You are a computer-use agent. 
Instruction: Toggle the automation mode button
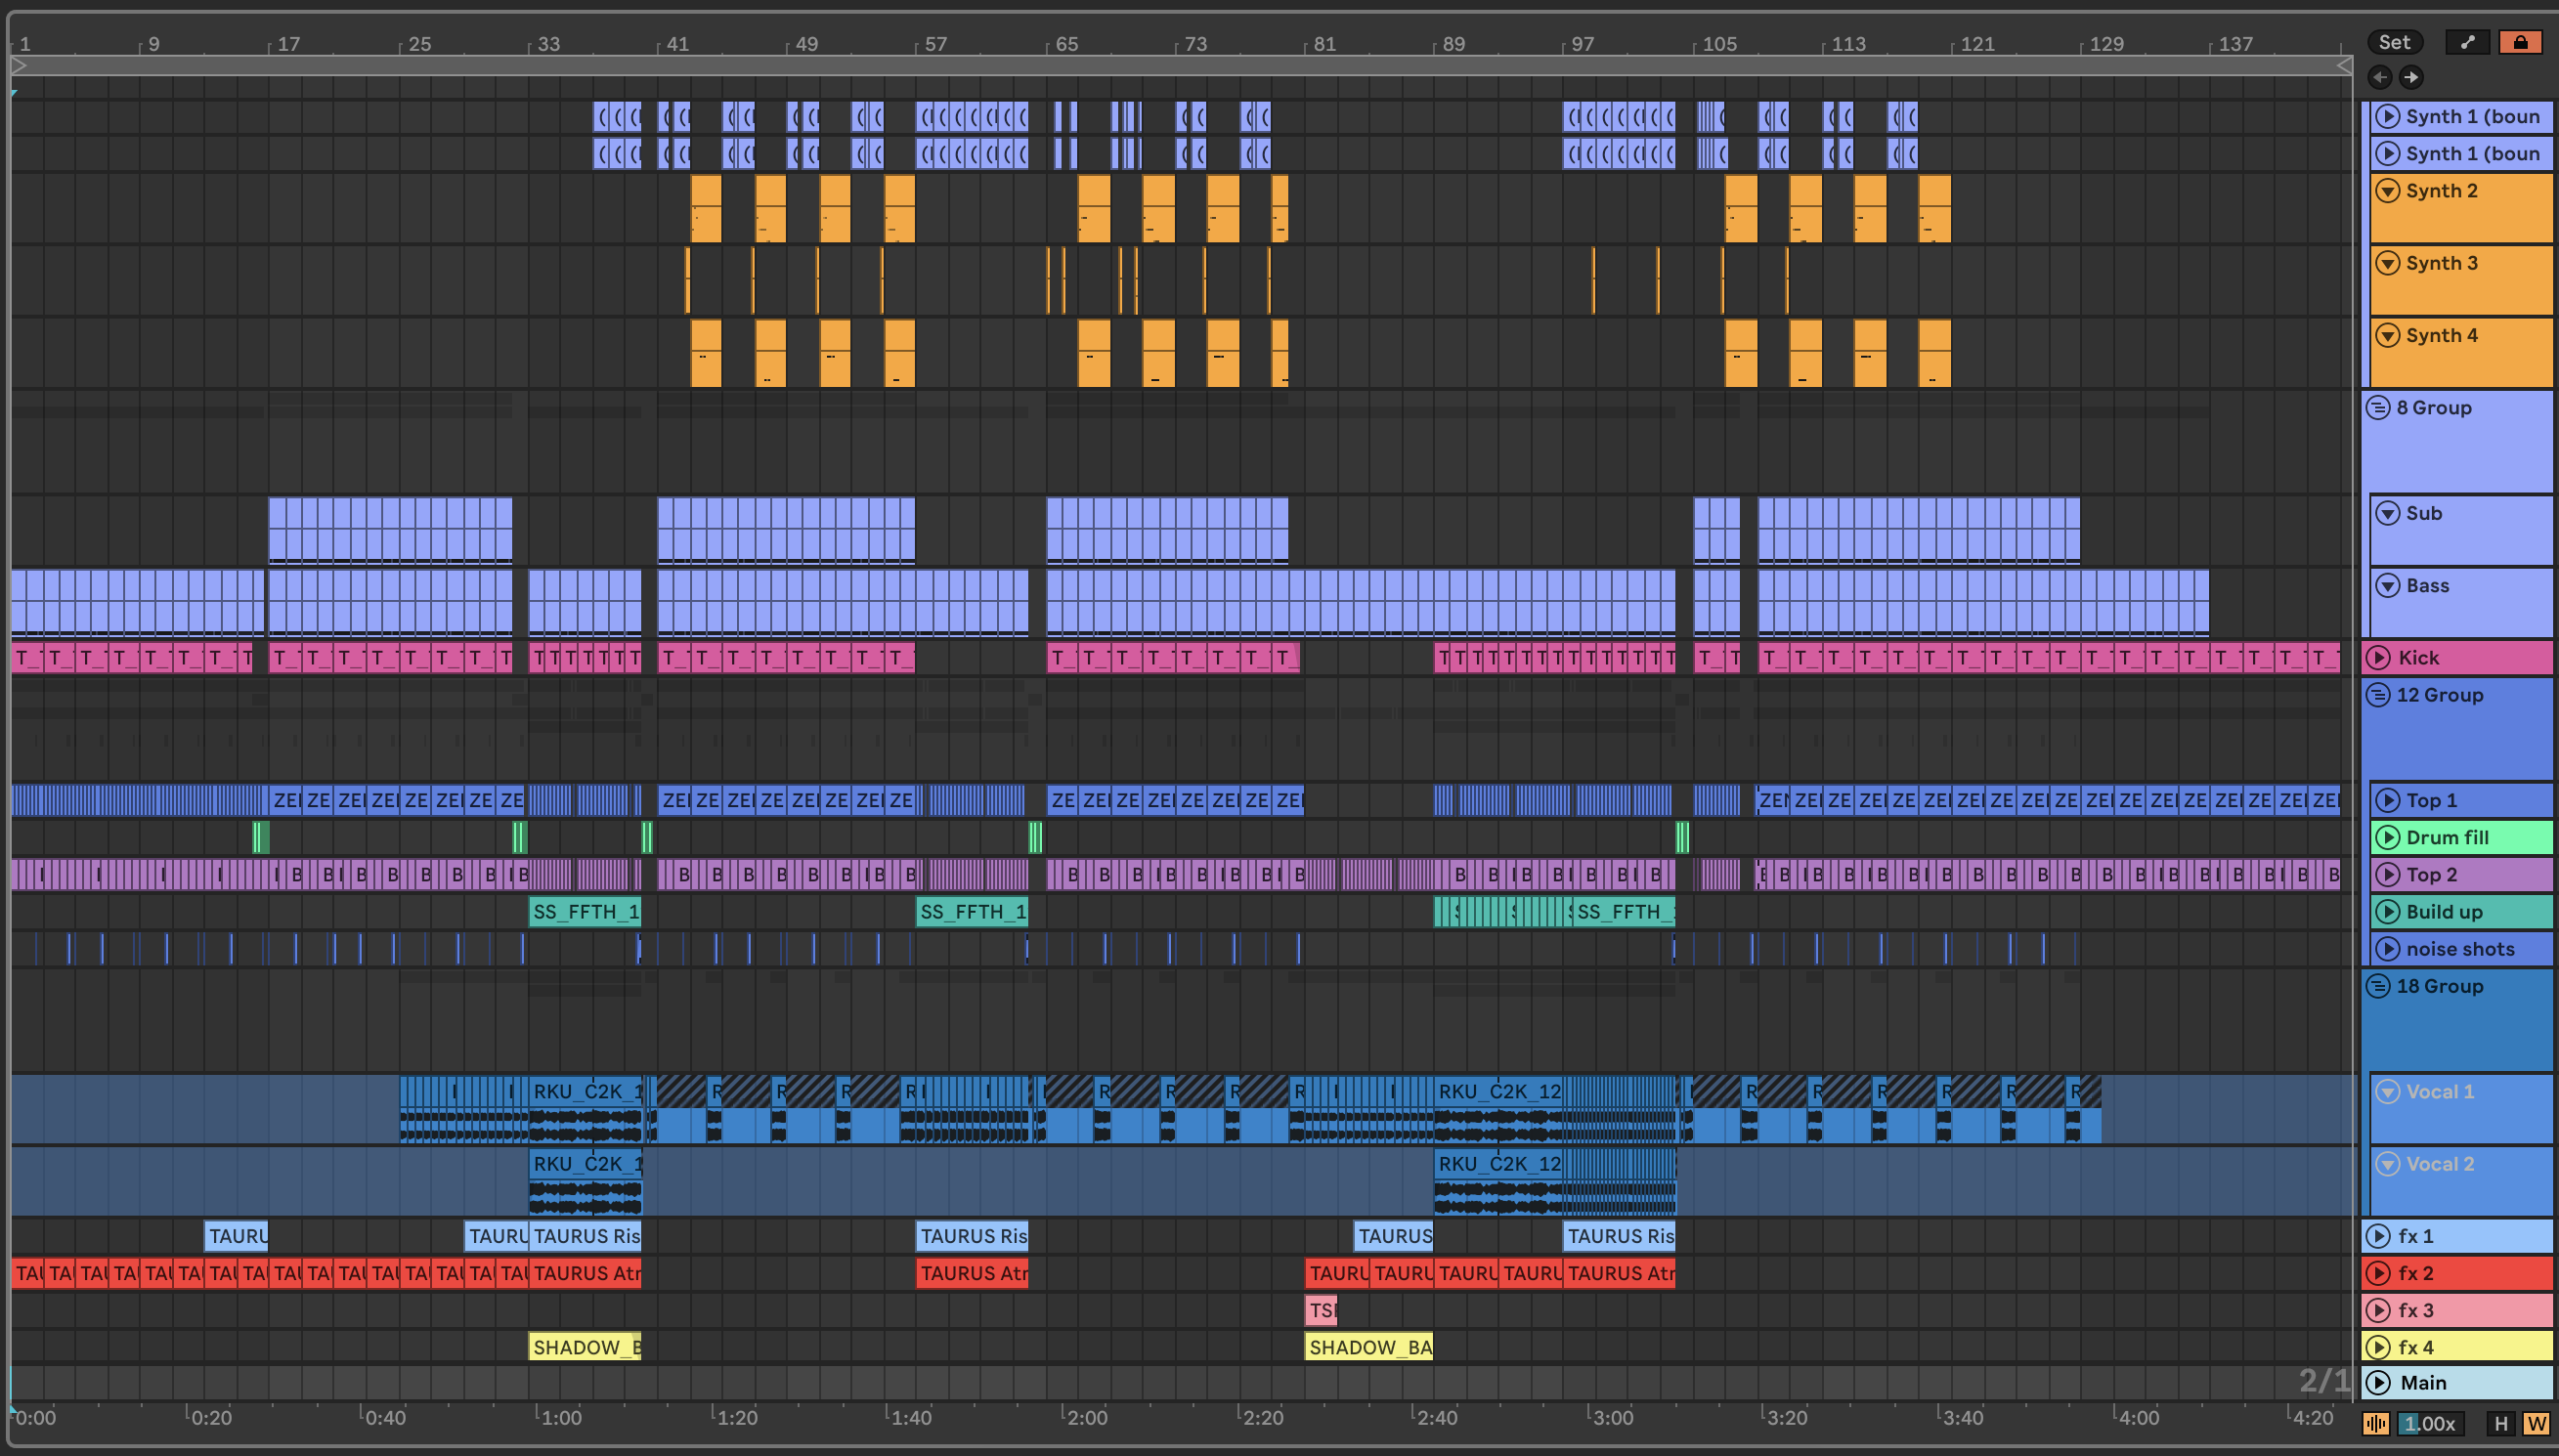(x=2467, y=42)
